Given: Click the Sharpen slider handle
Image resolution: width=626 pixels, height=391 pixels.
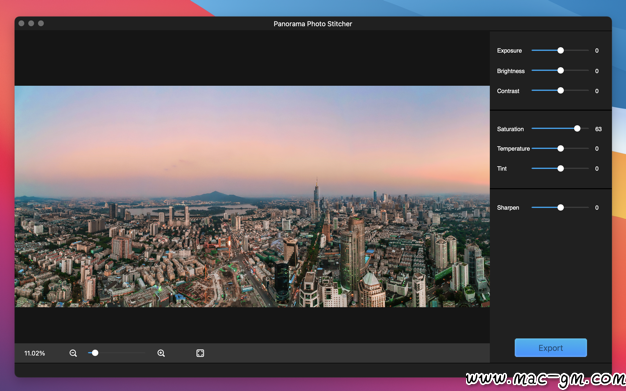Looking at the screenshot, I should click(561, 207).
